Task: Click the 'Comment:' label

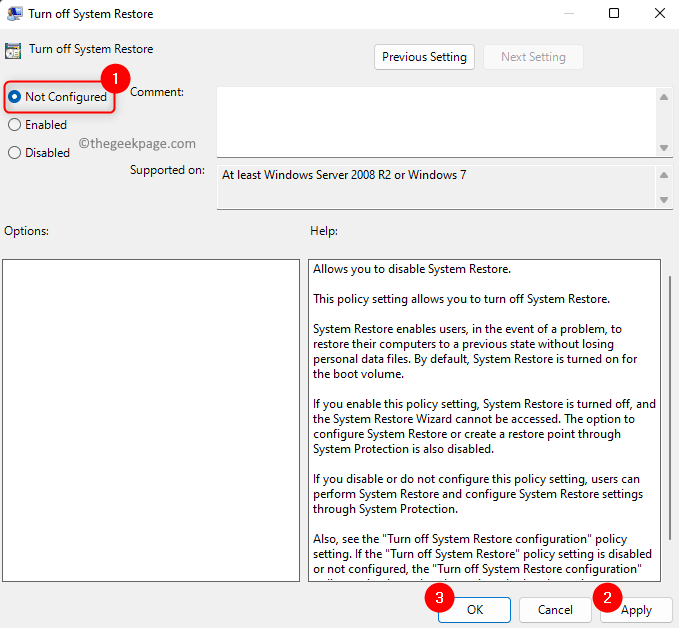Action: point(157,92)
